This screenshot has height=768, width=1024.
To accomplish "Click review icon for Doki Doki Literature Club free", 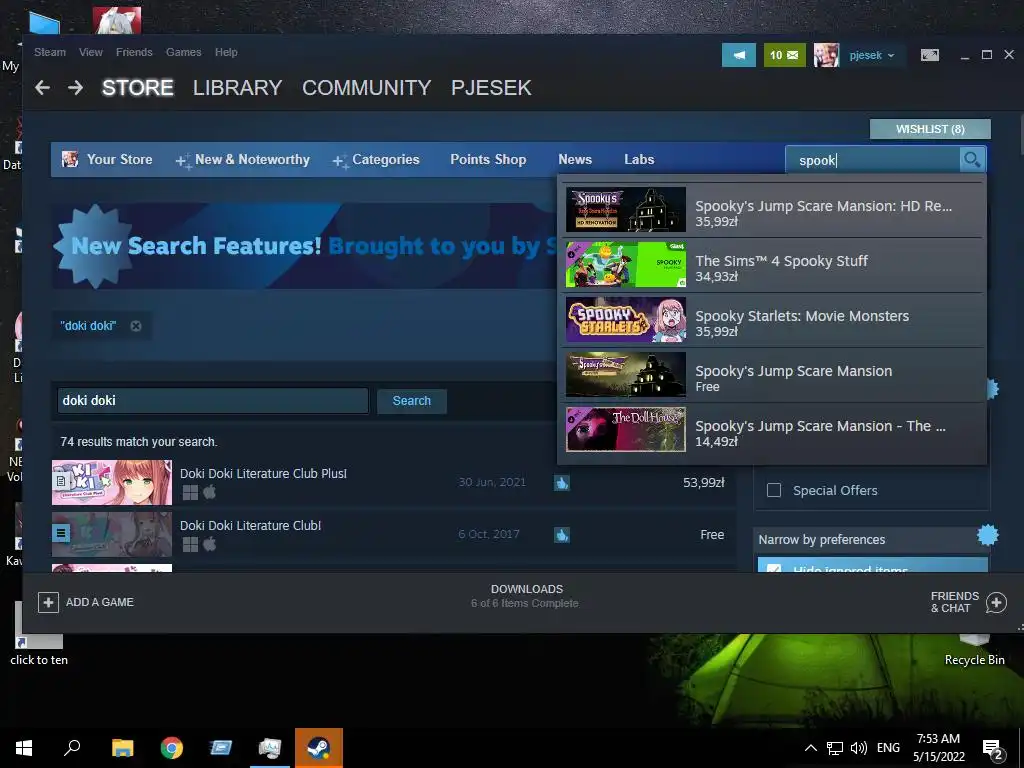I will pyautogui.click(x=562, y=535).
